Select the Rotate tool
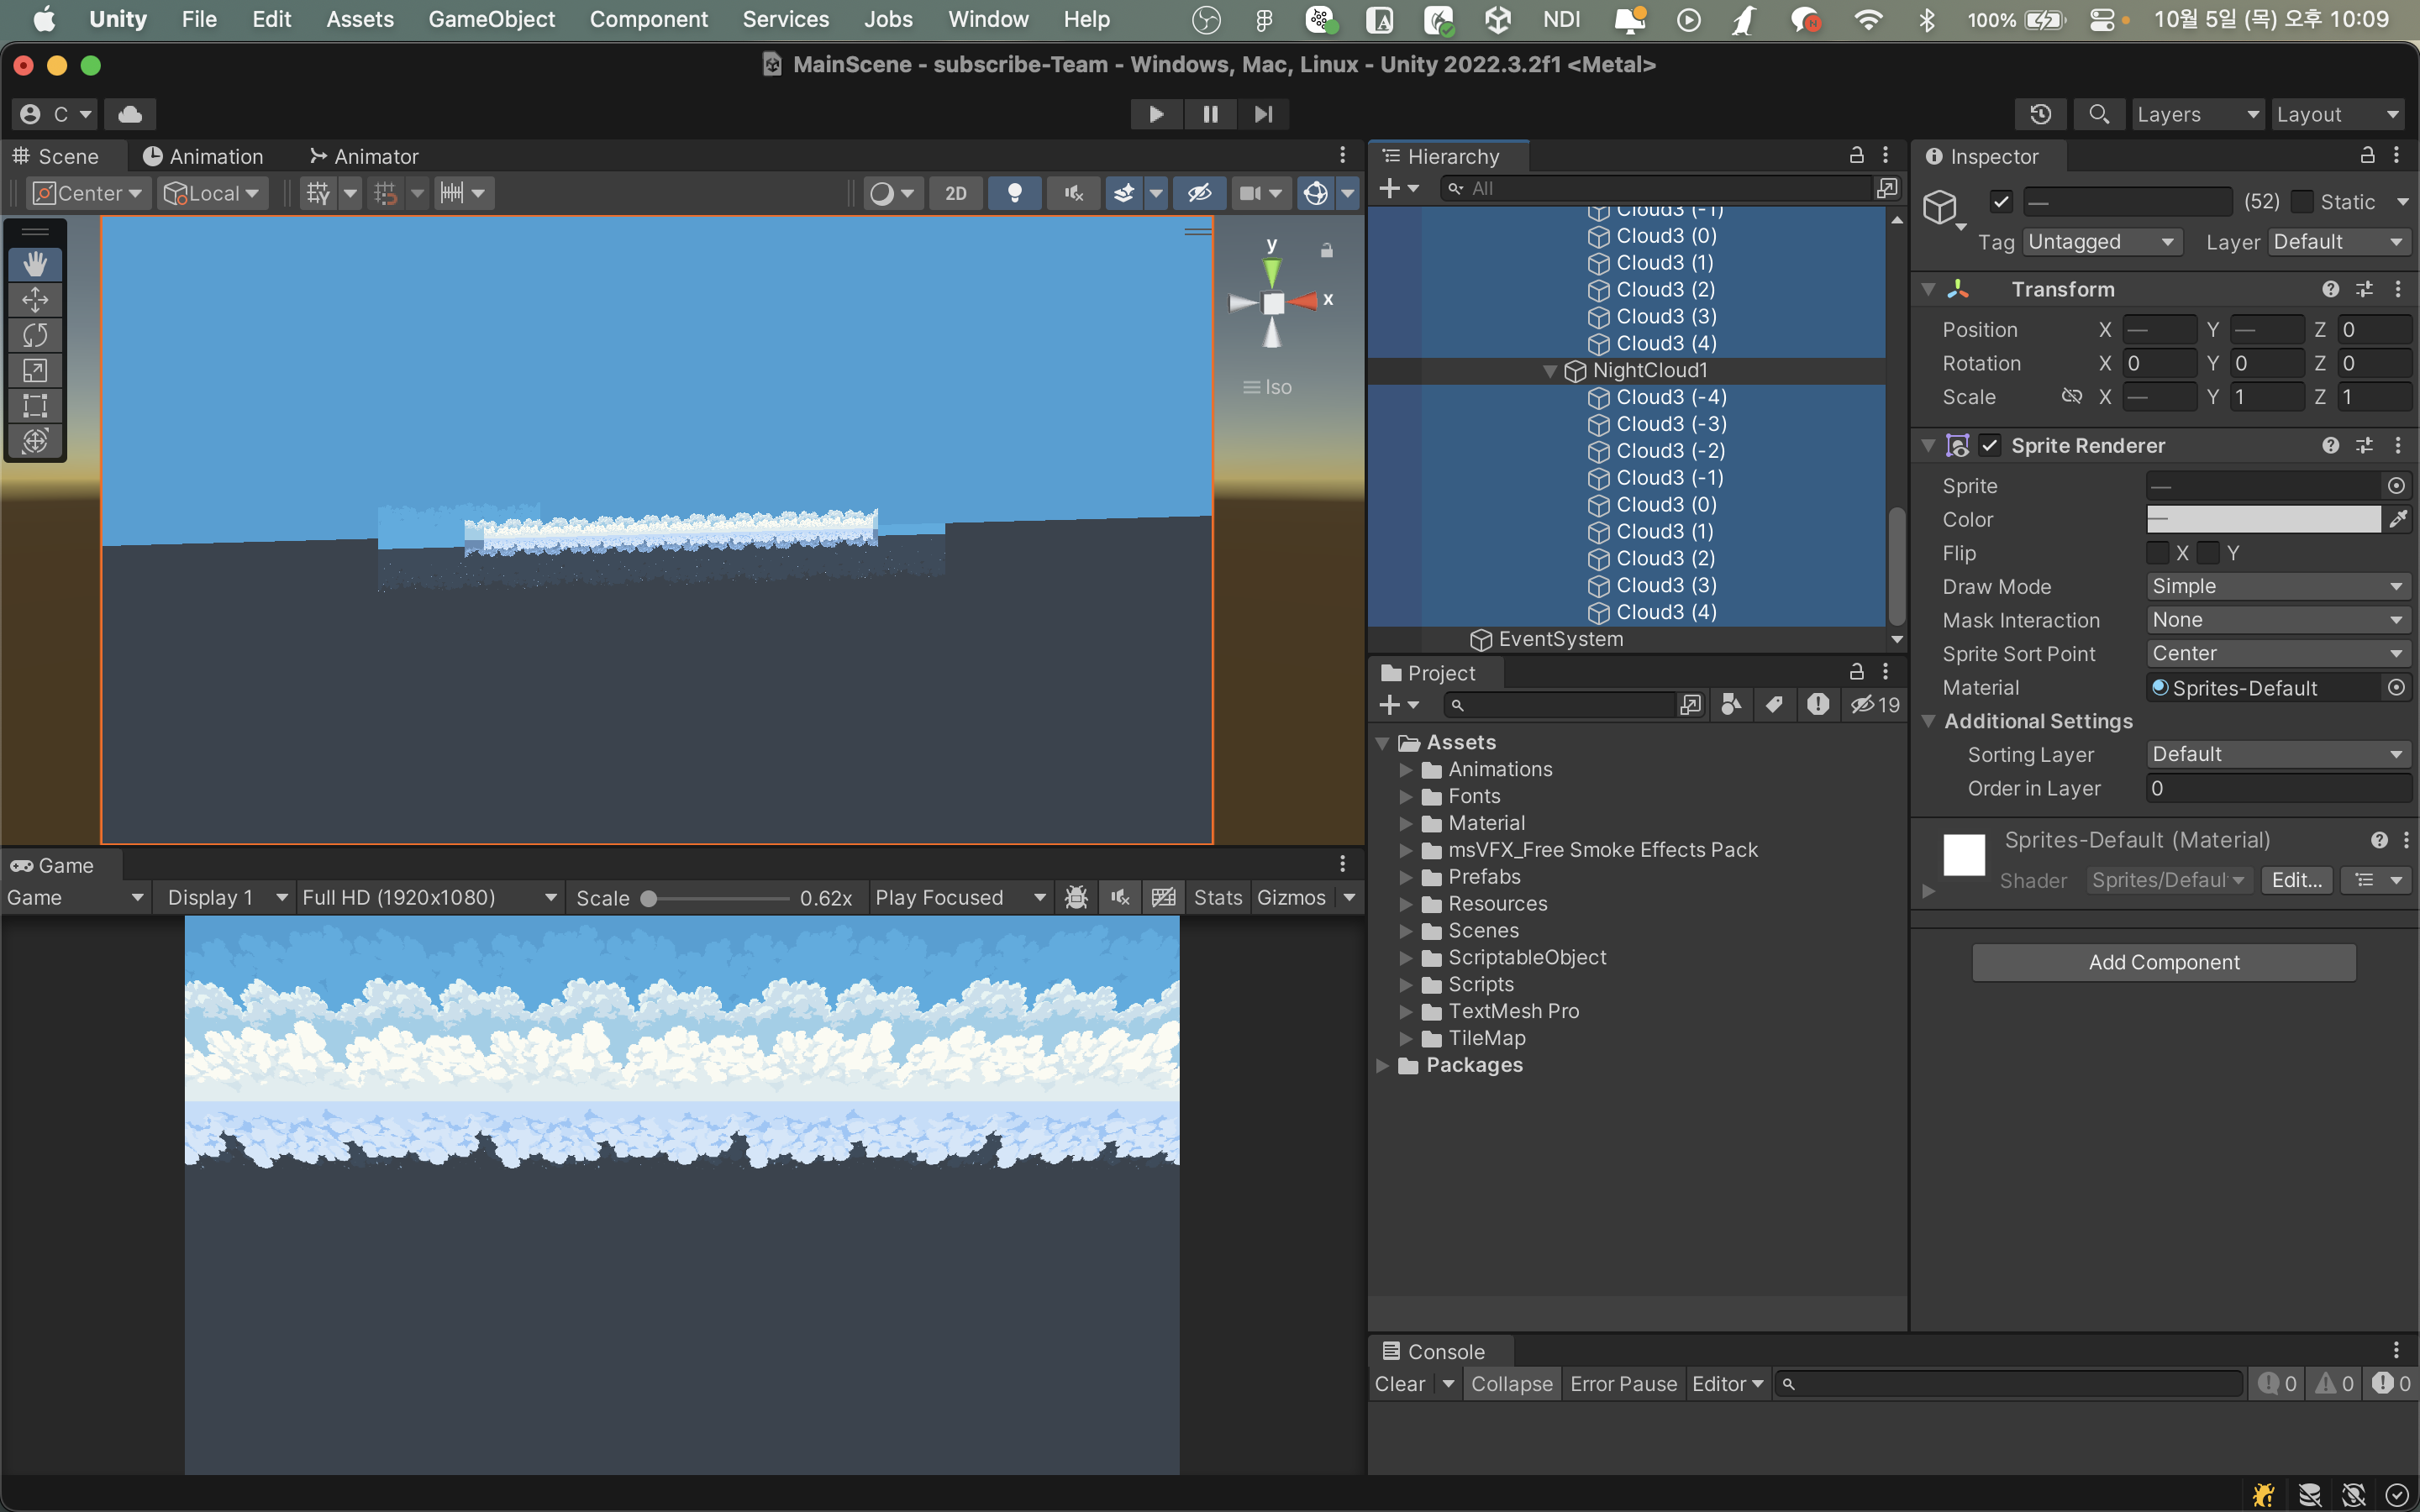Screen dimensions: 2420x1512 (x=35, y=335)
